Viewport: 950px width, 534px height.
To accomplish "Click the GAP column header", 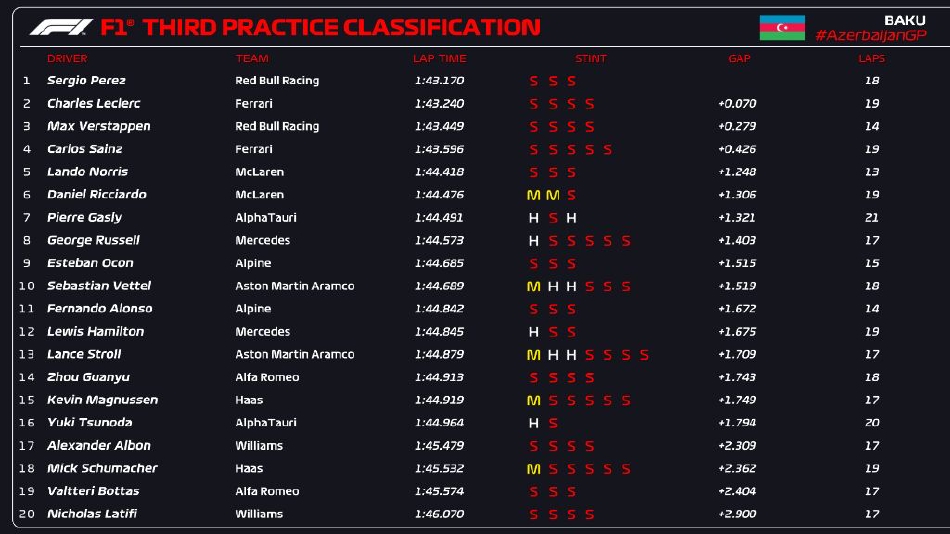I will [x=739, y=59].
